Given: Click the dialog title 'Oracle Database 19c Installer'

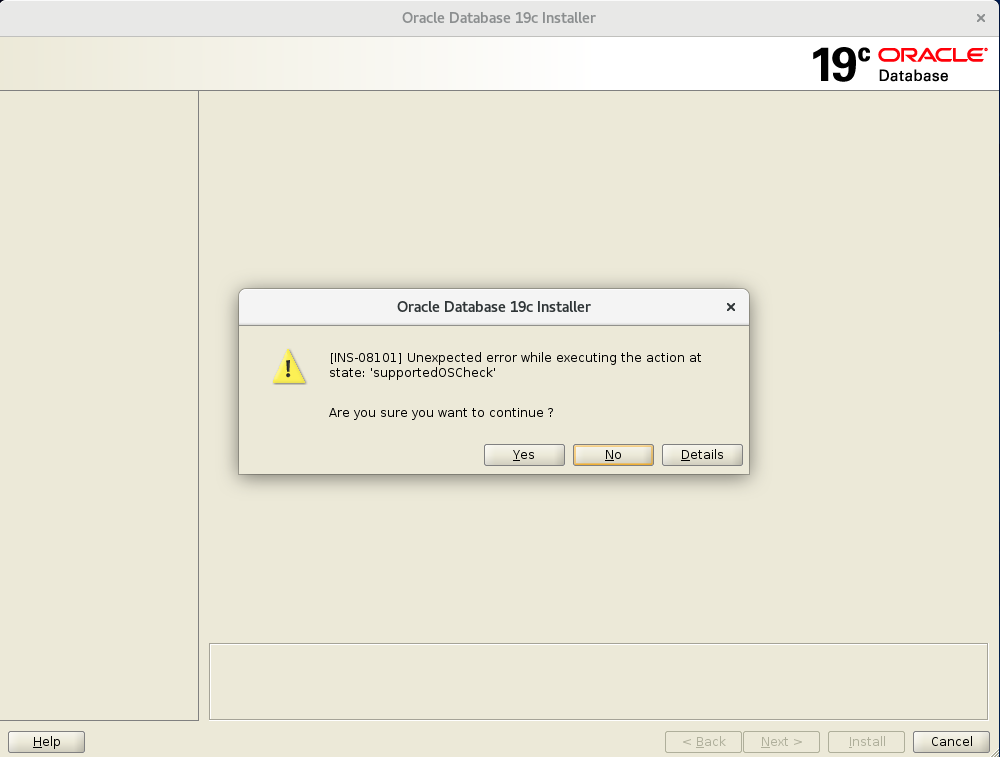Looking at the screenshot, I should coord(494,307).
